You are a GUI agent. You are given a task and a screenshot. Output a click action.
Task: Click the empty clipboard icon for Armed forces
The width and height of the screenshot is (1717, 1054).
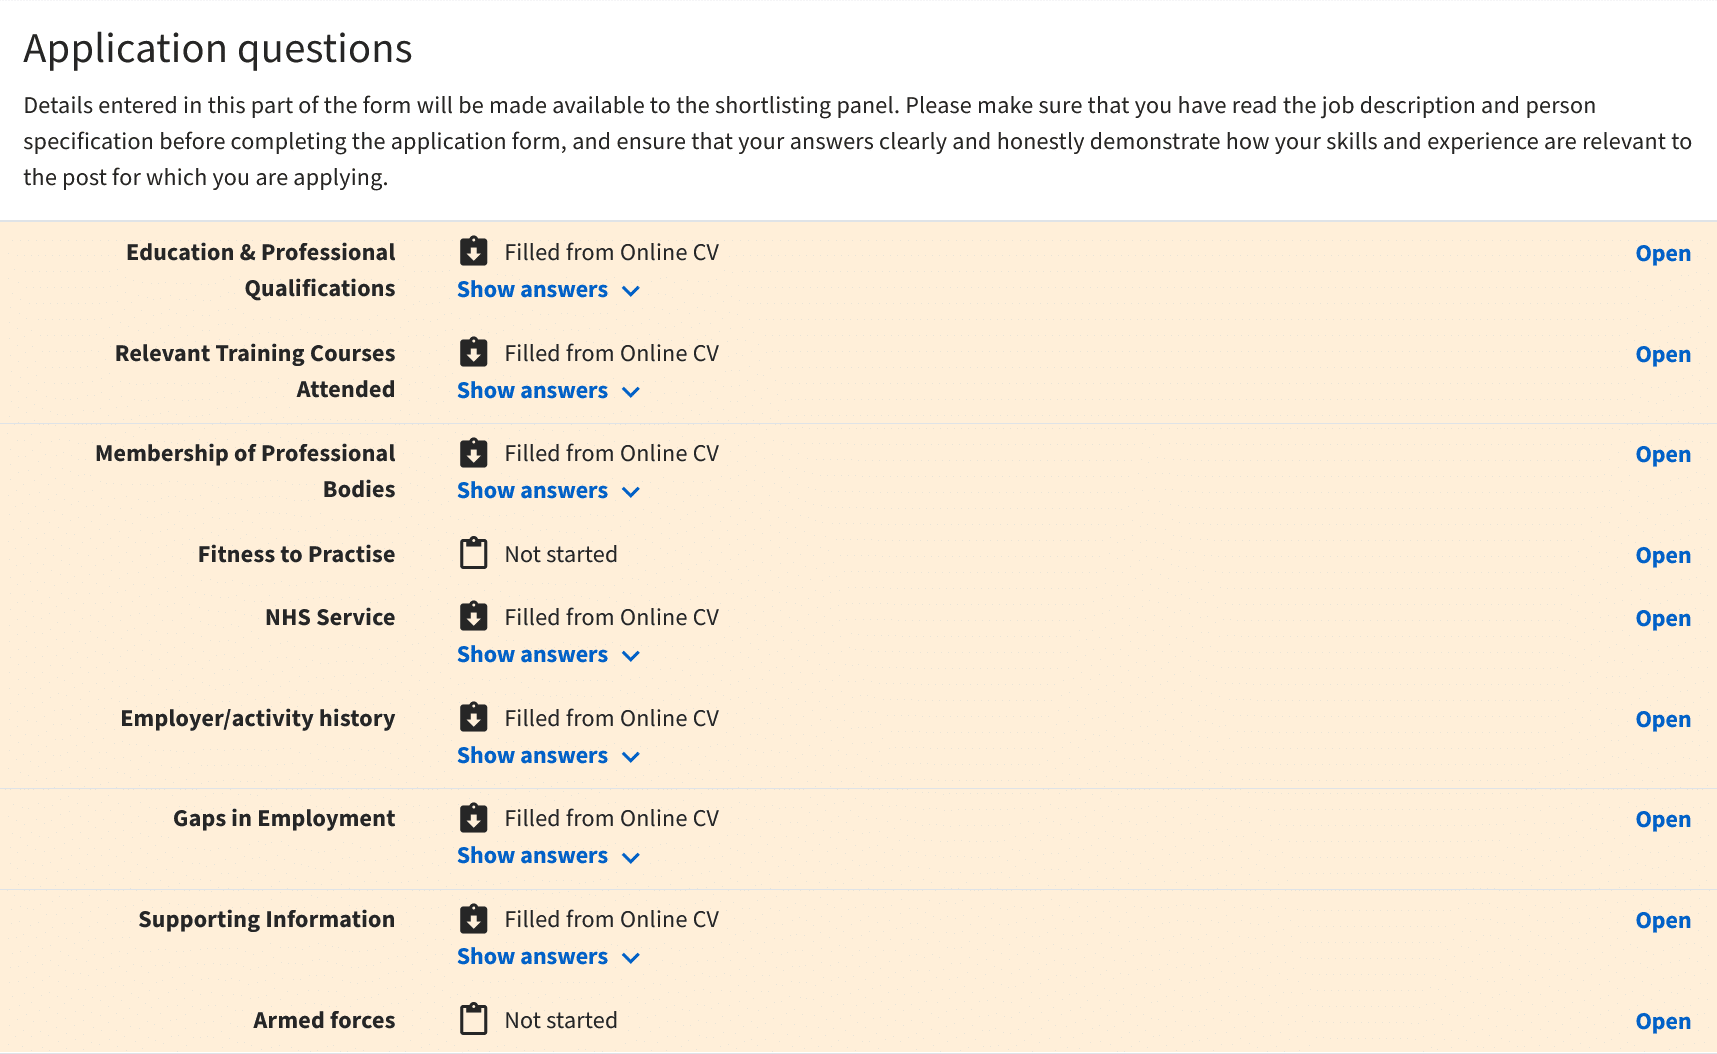tap(473, 1019)
